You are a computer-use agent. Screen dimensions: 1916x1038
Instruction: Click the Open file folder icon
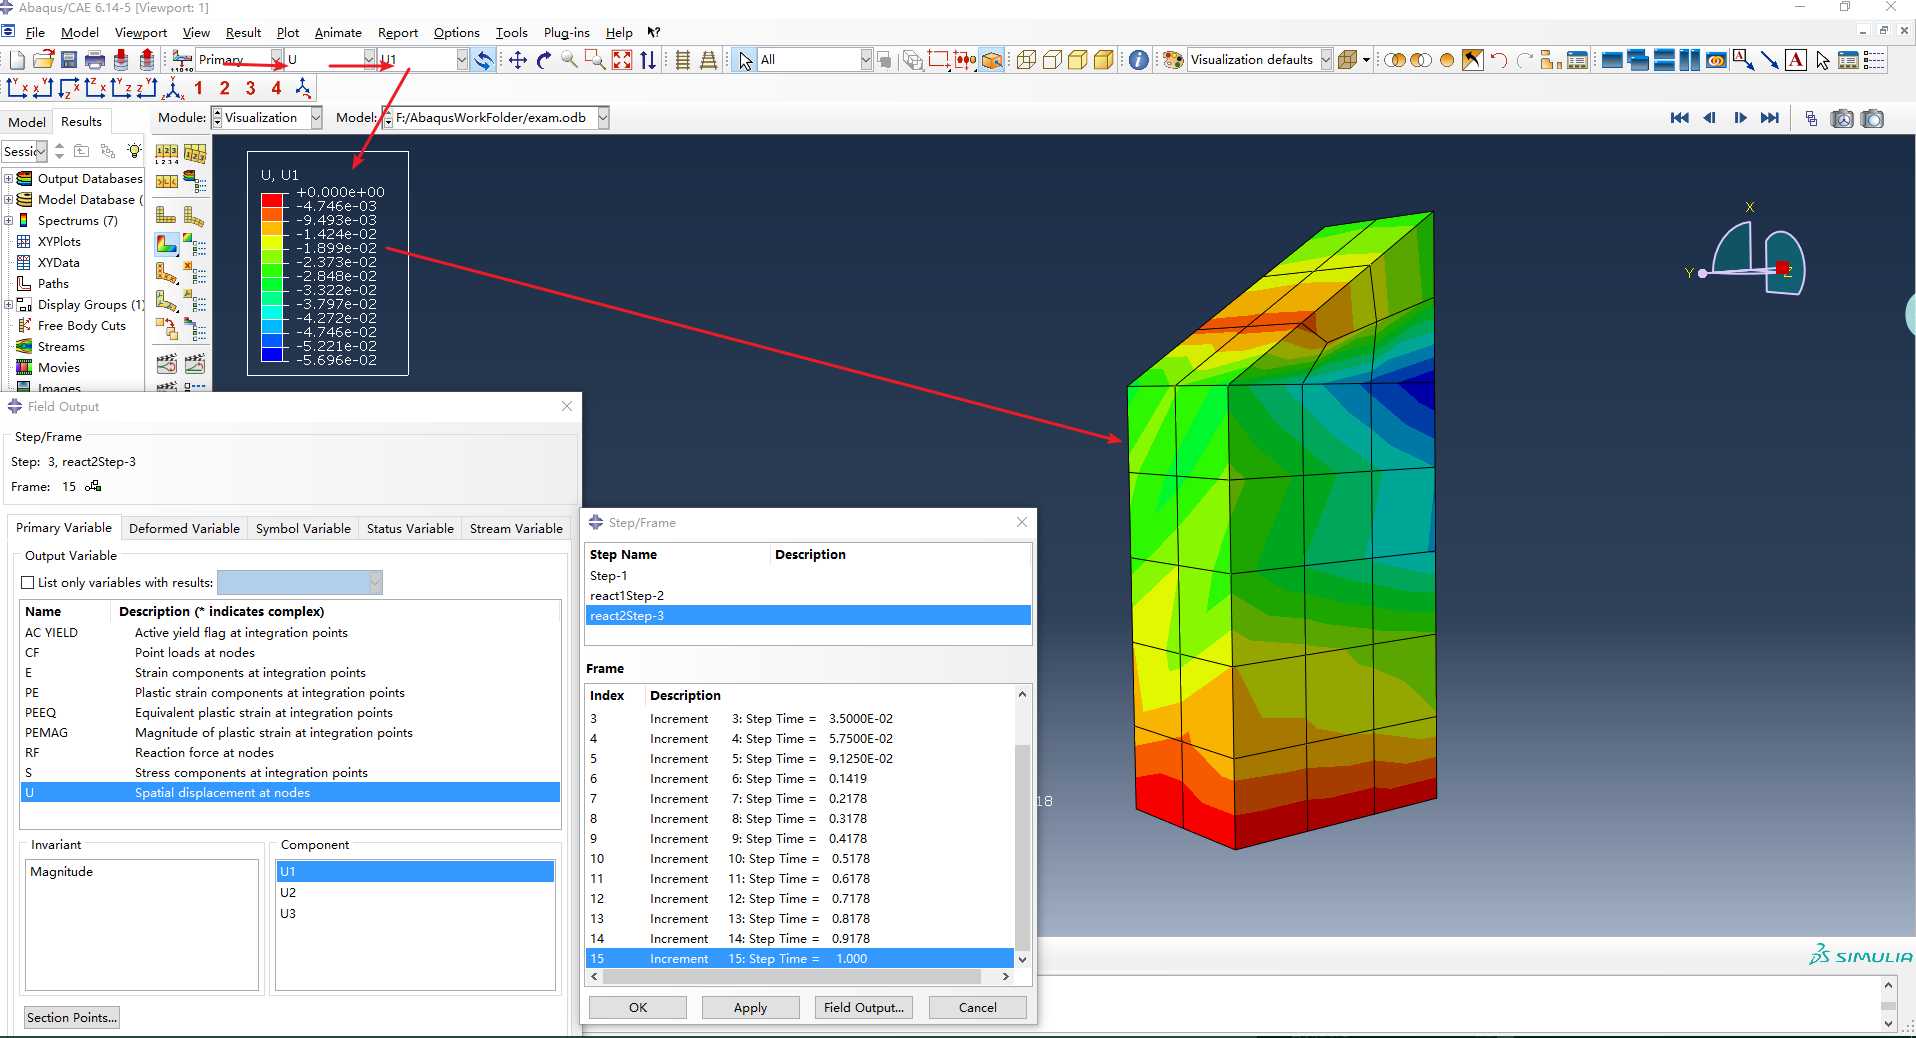pyautogui.click(x=43, y=60)
